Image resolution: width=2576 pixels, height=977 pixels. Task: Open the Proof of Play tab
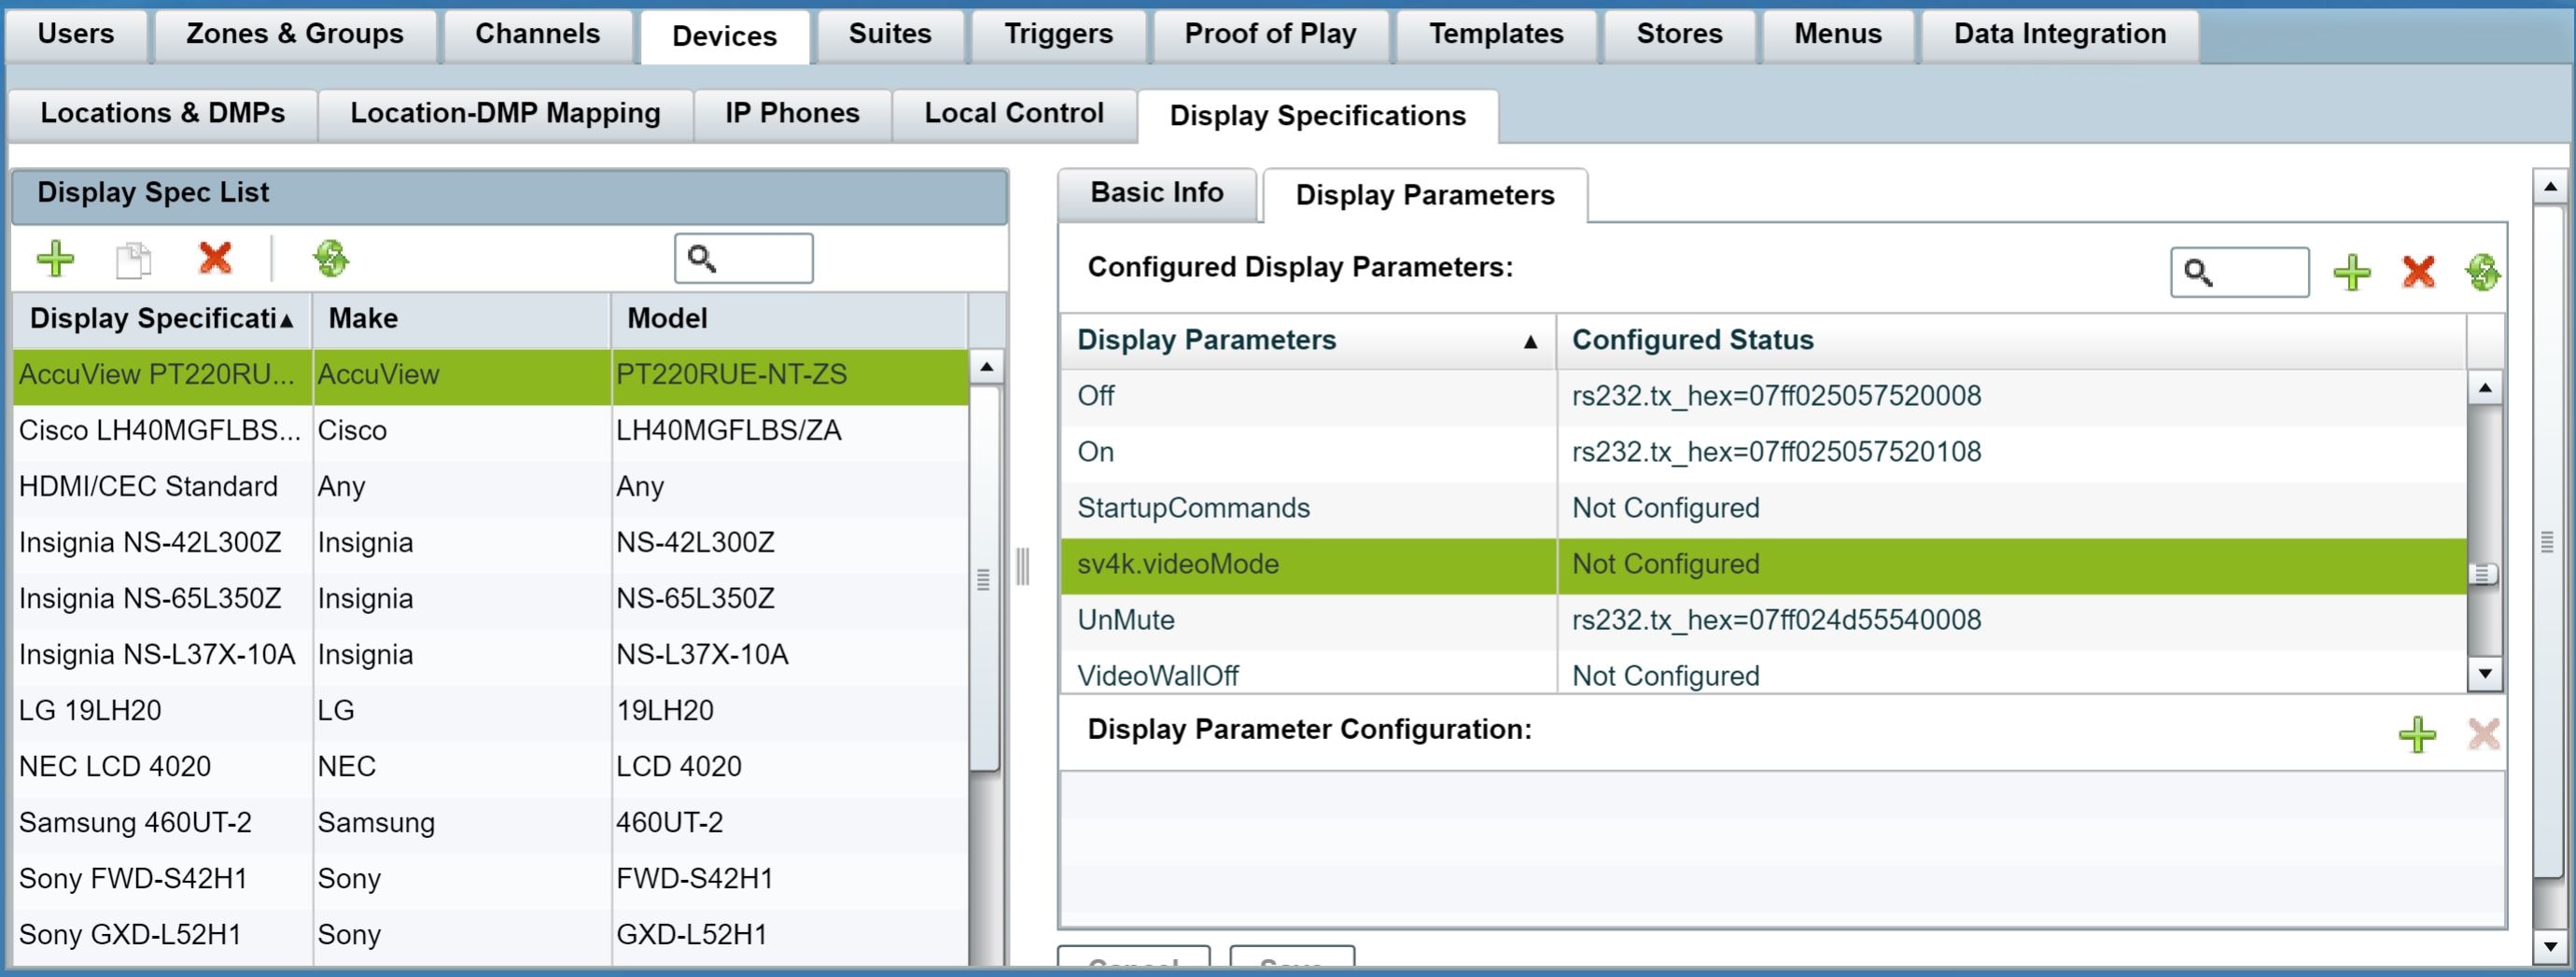click(1270, 33)
